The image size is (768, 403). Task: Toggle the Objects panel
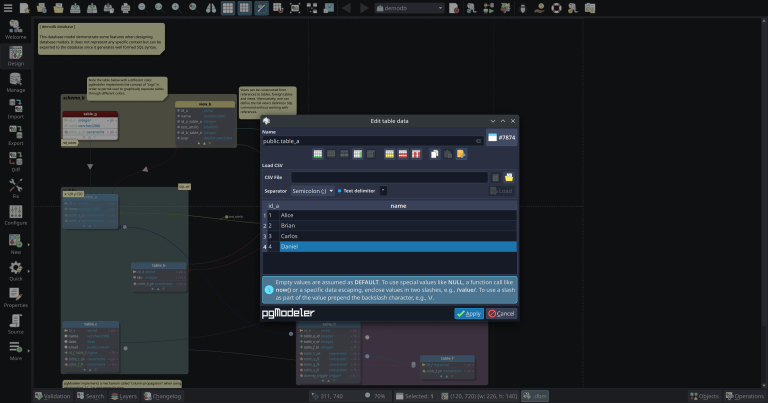(x=705, y=396)
